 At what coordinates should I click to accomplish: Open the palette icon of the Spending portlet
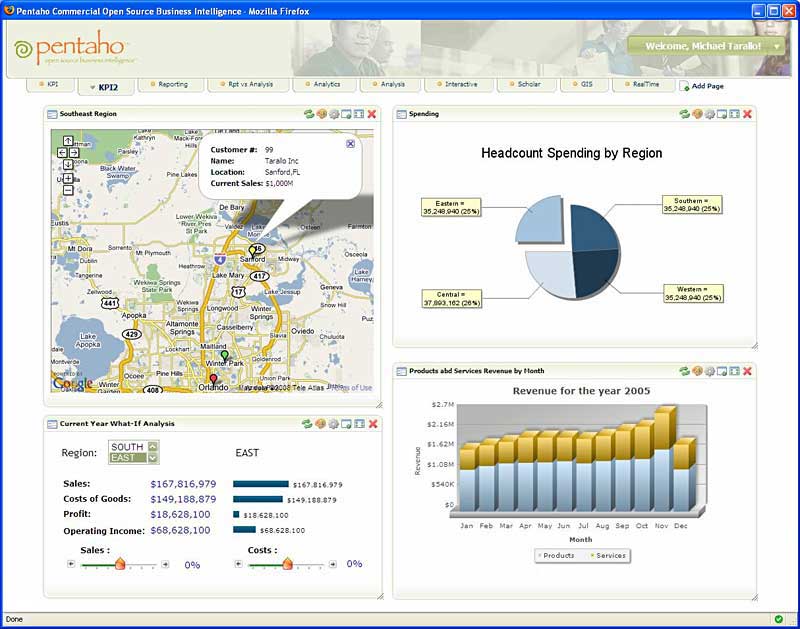click(x=697, y=114)
